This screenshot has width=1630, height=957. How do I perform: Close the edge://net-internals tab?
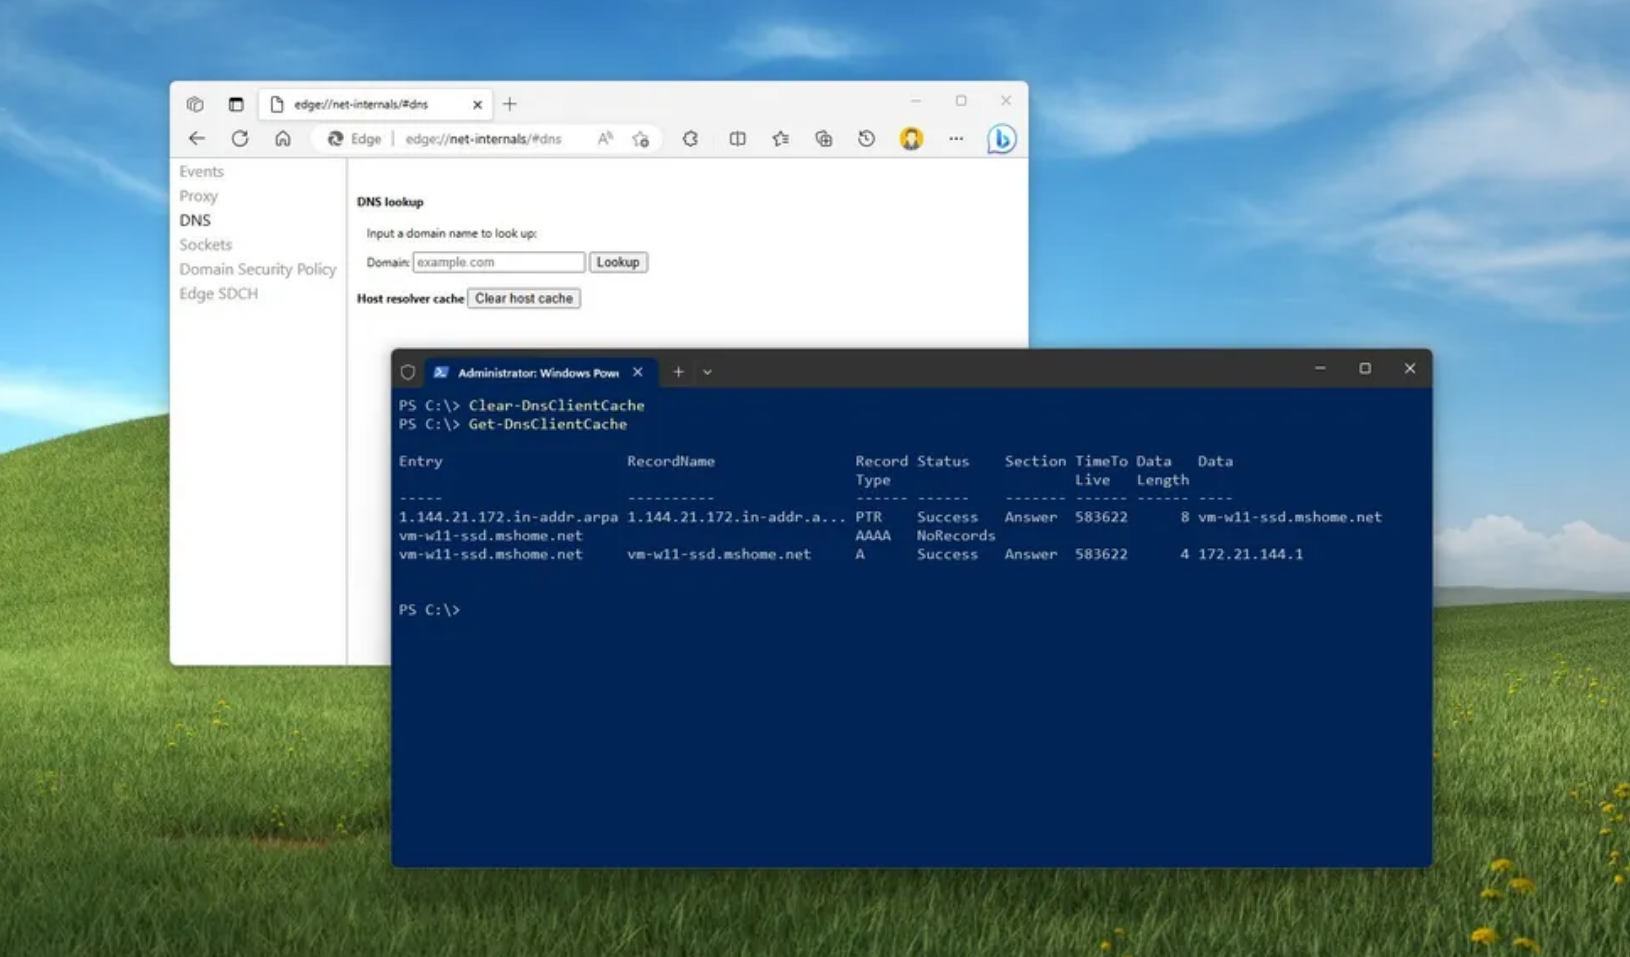point(477,104)
